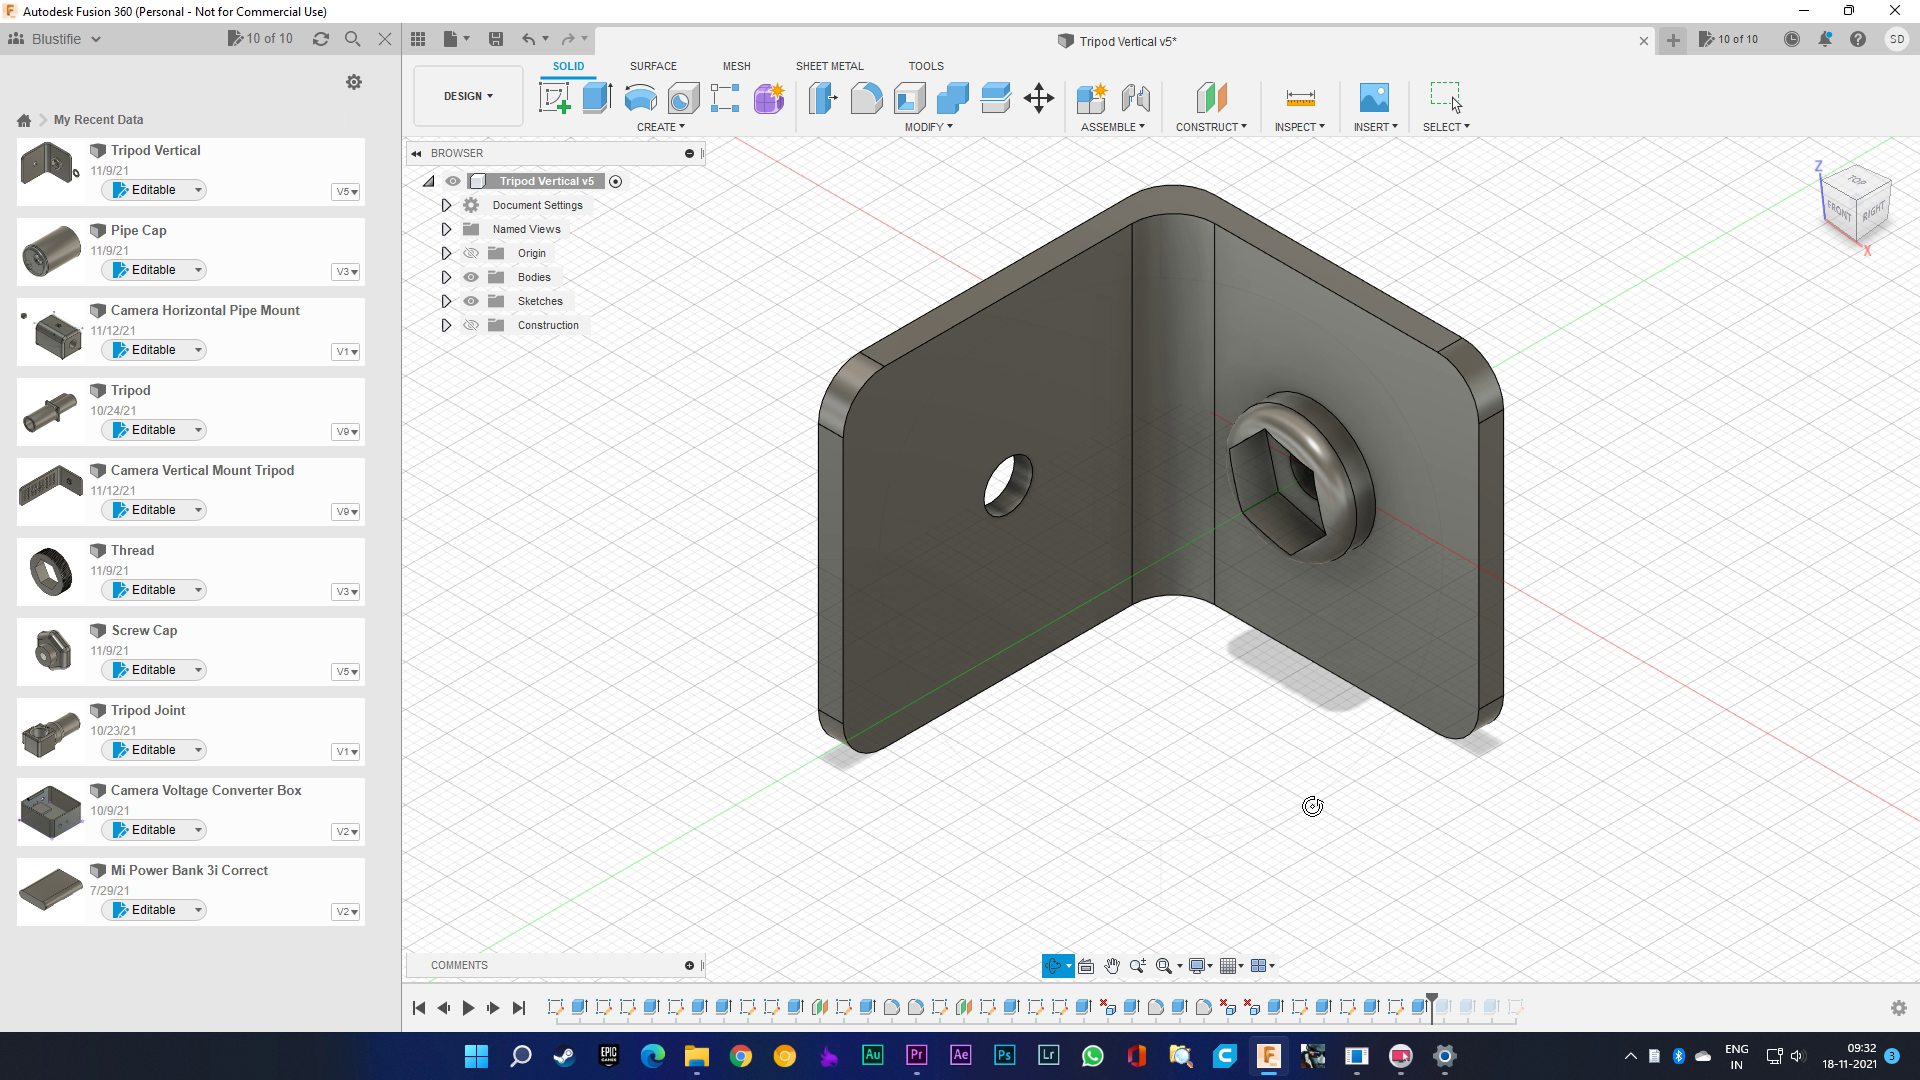The height and width of the screenshot is (1080, 1920).
Task: Toggle visibility of Sketches folder
Action: coord(471,301)
